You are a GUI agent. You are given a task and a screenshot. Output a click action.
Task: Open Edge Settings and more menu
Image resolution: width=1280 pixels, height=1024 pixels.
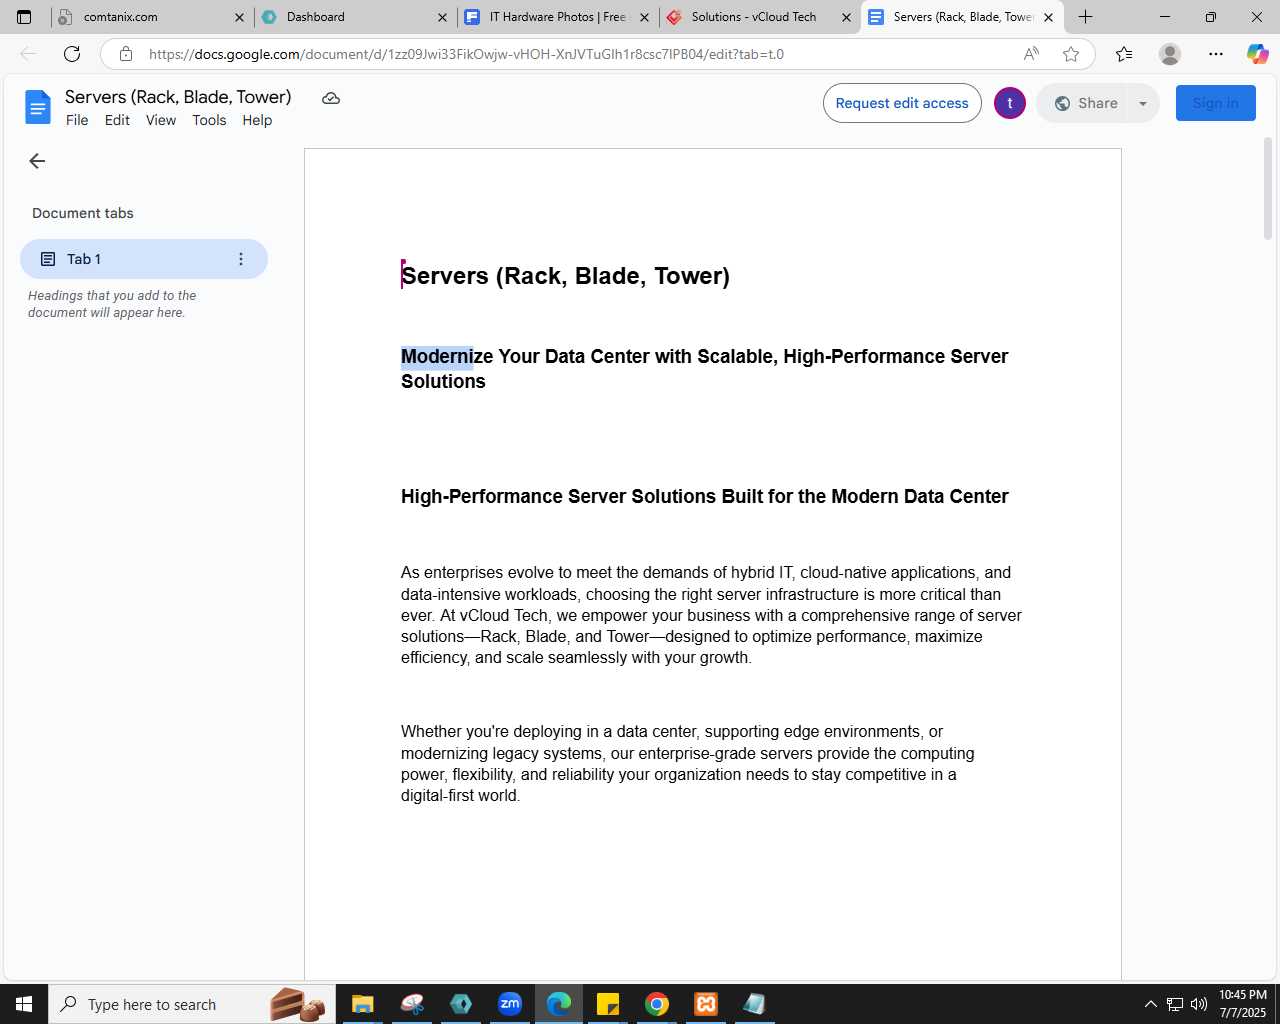1216,54
